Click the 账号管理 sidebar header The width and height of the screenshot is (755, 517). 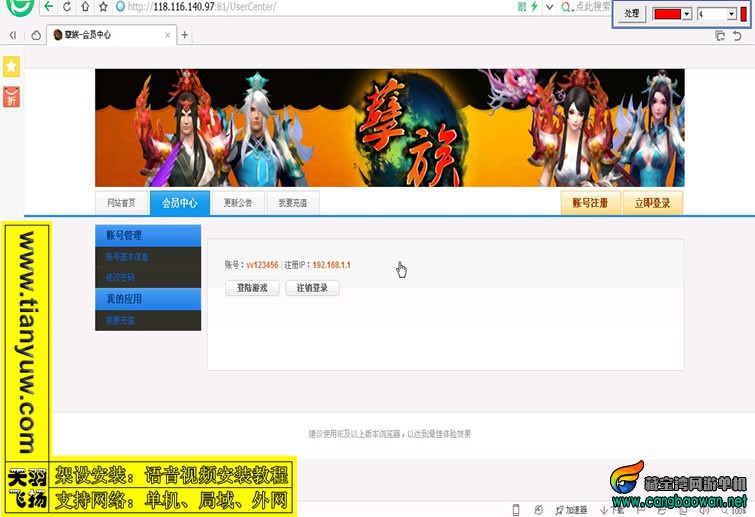tap(148, 235)
